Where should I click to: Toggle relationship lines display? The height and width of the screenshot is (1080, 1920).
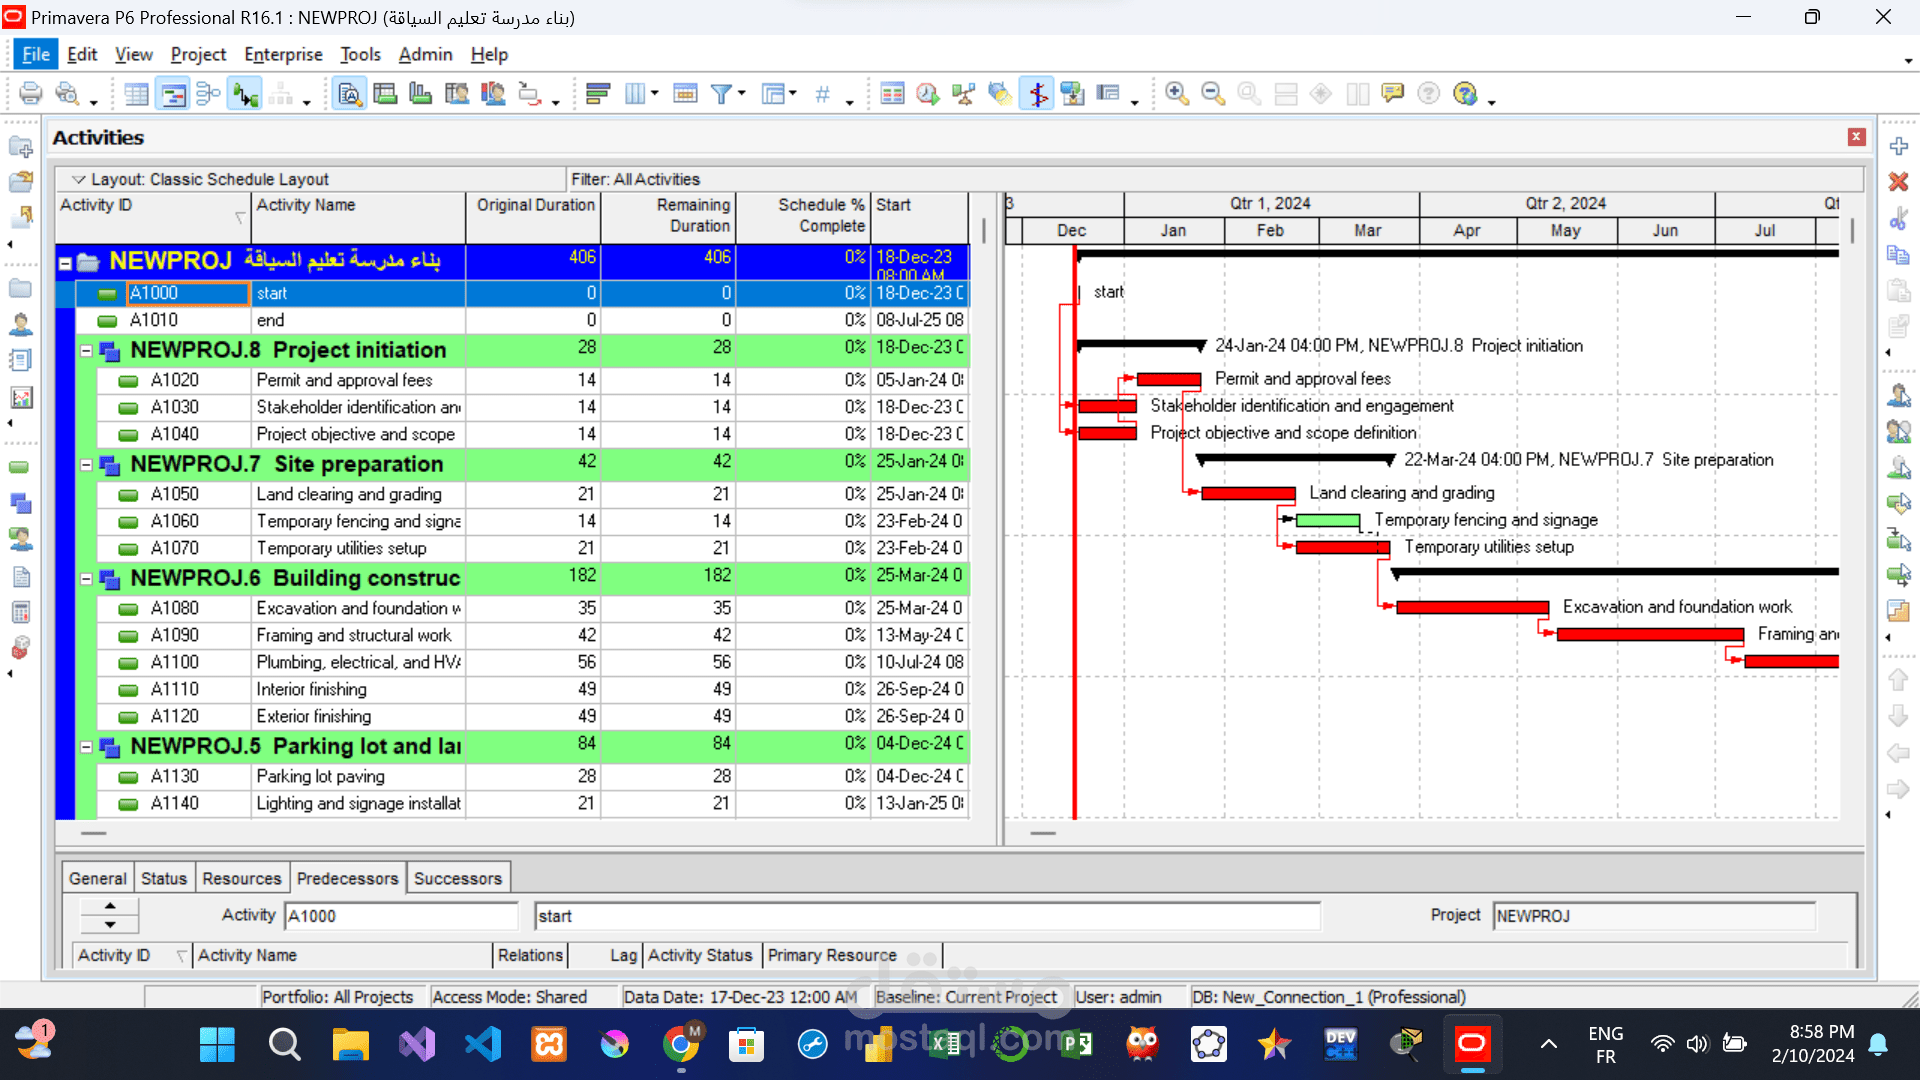[245, 94]
